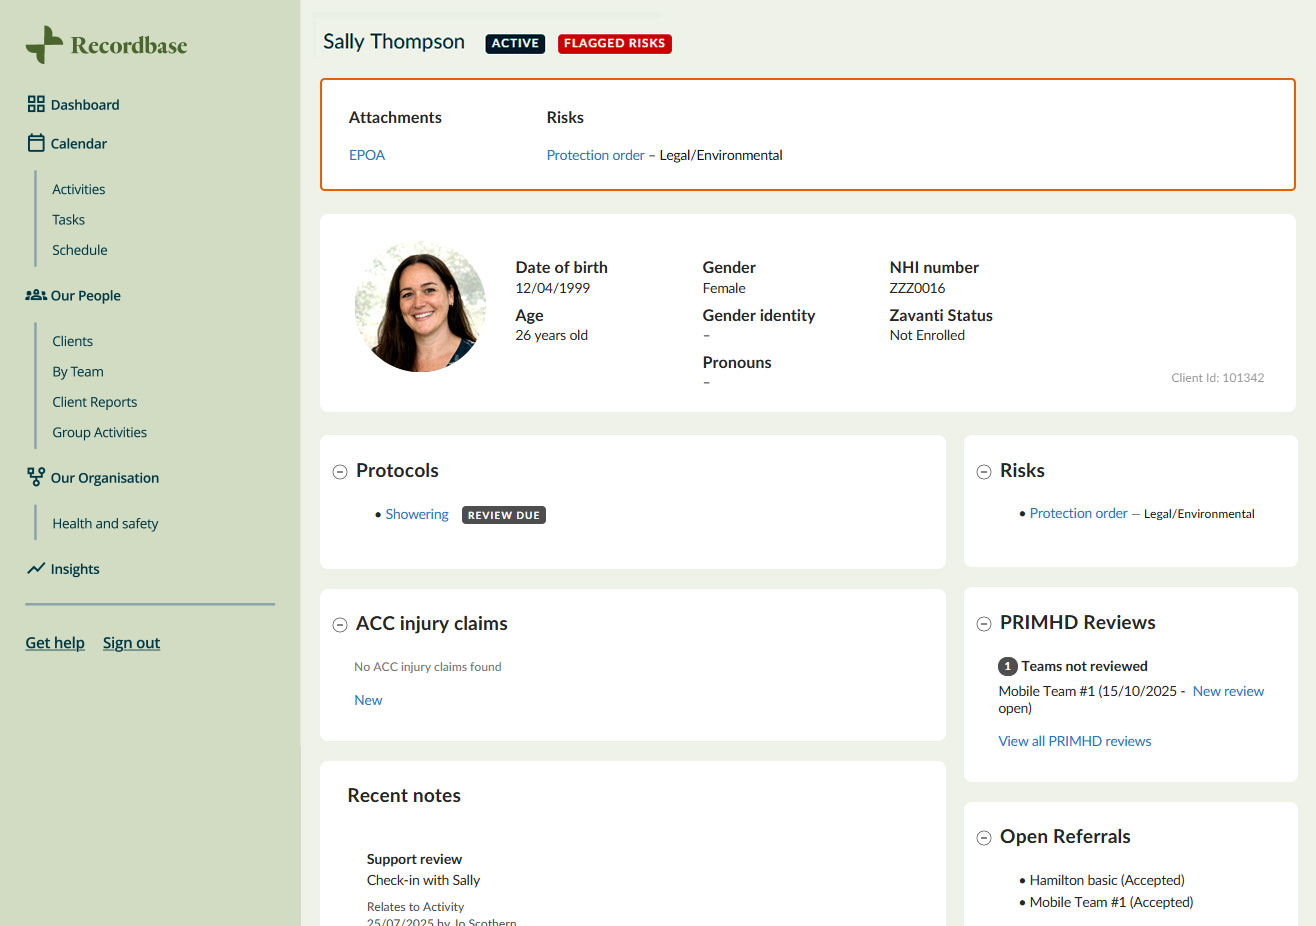Collapse the Protocols section
The height and width of the screenshot is (926, 1316).
click(x=340, y=471)
